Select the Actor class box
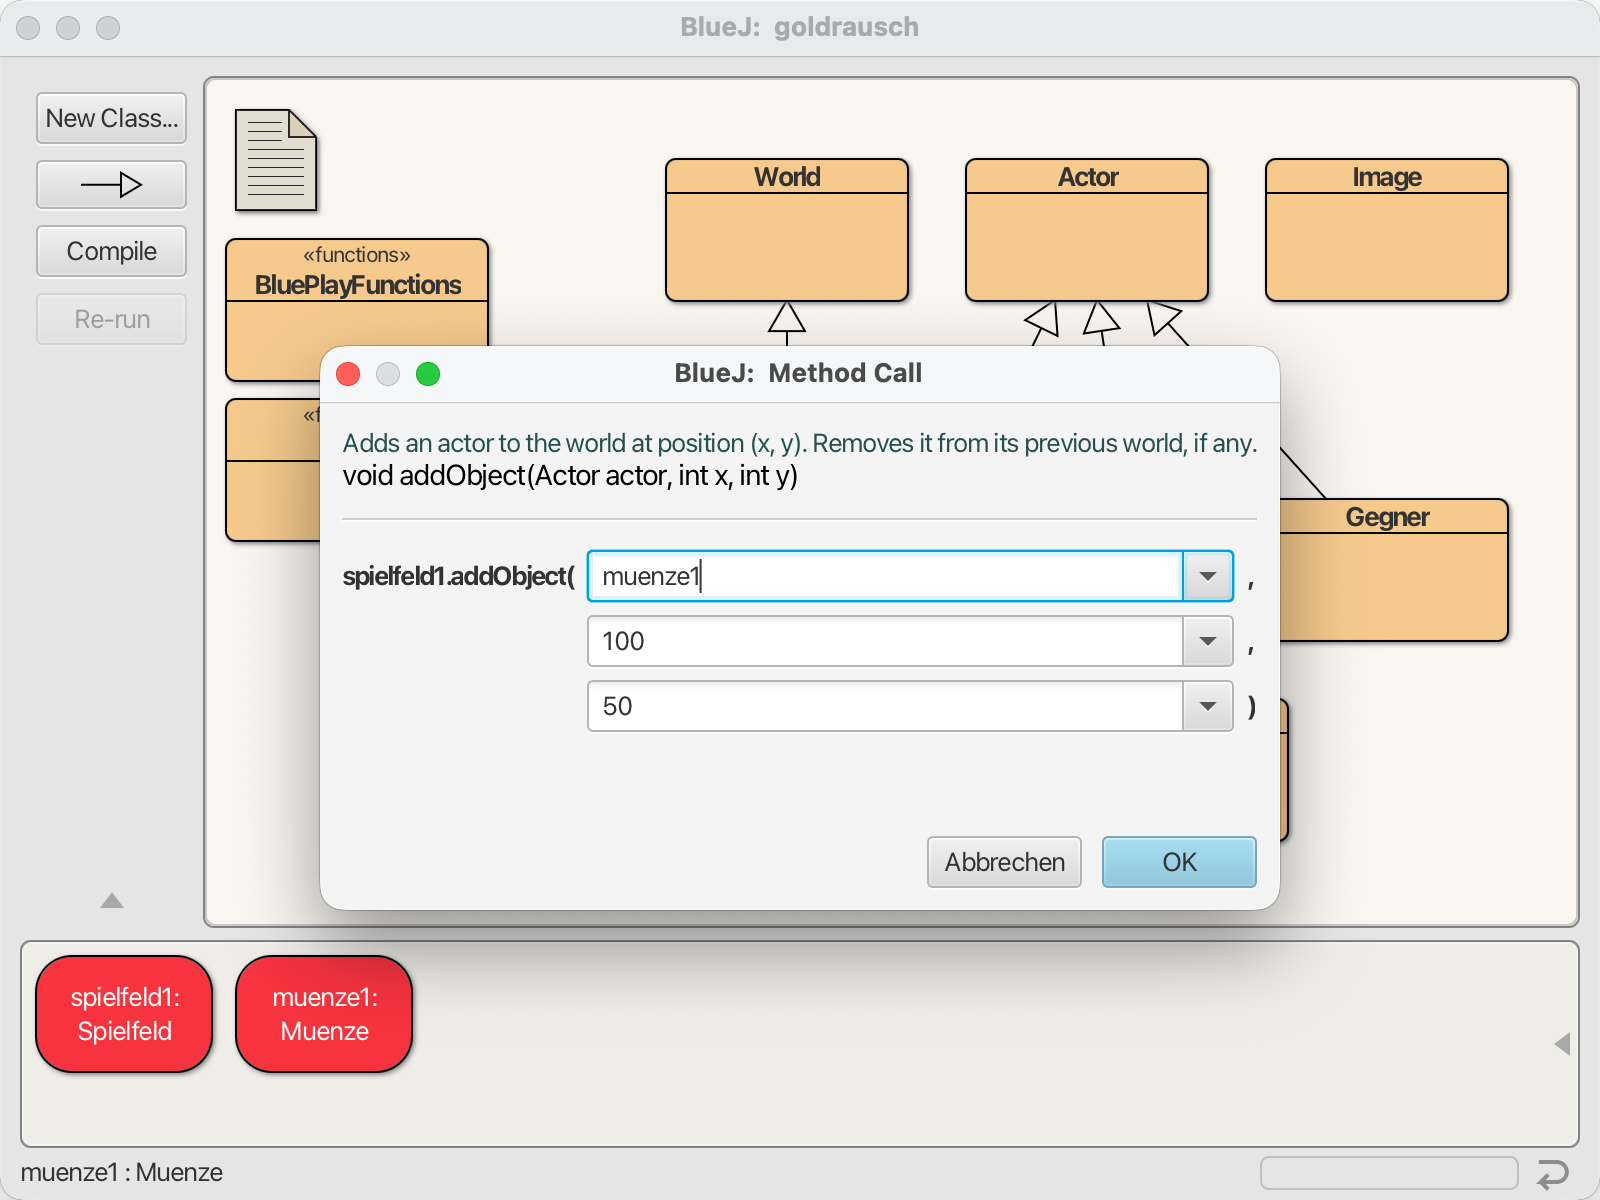1600x1200 pixels. (x=1087, y=230)
